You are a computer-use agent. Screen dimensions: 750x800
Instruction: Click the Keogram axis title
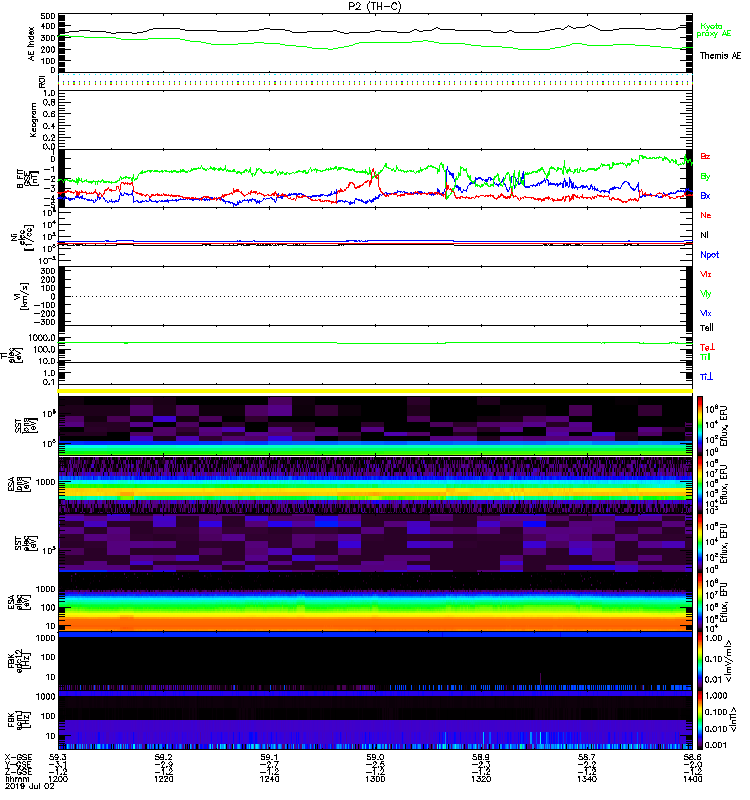click(33, 119)
